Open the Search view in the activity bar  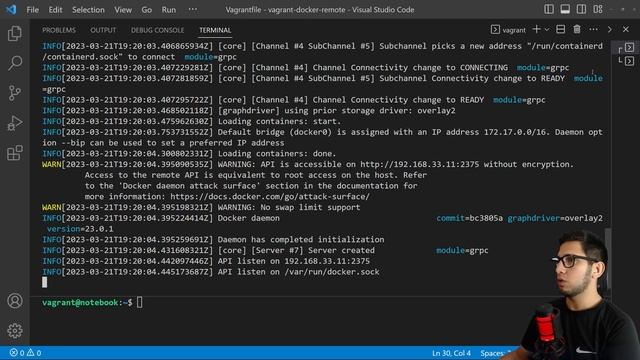[x=15, y=63]
